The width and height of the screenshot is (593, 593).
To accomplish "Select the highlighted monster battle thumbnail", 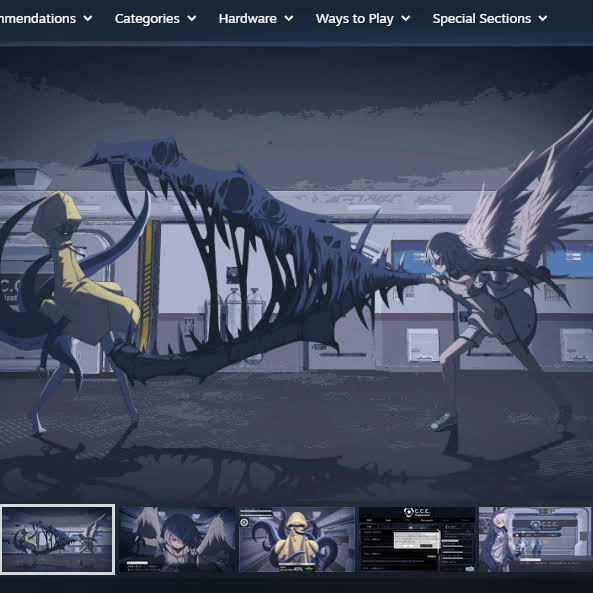I will (x=57, y=539).
